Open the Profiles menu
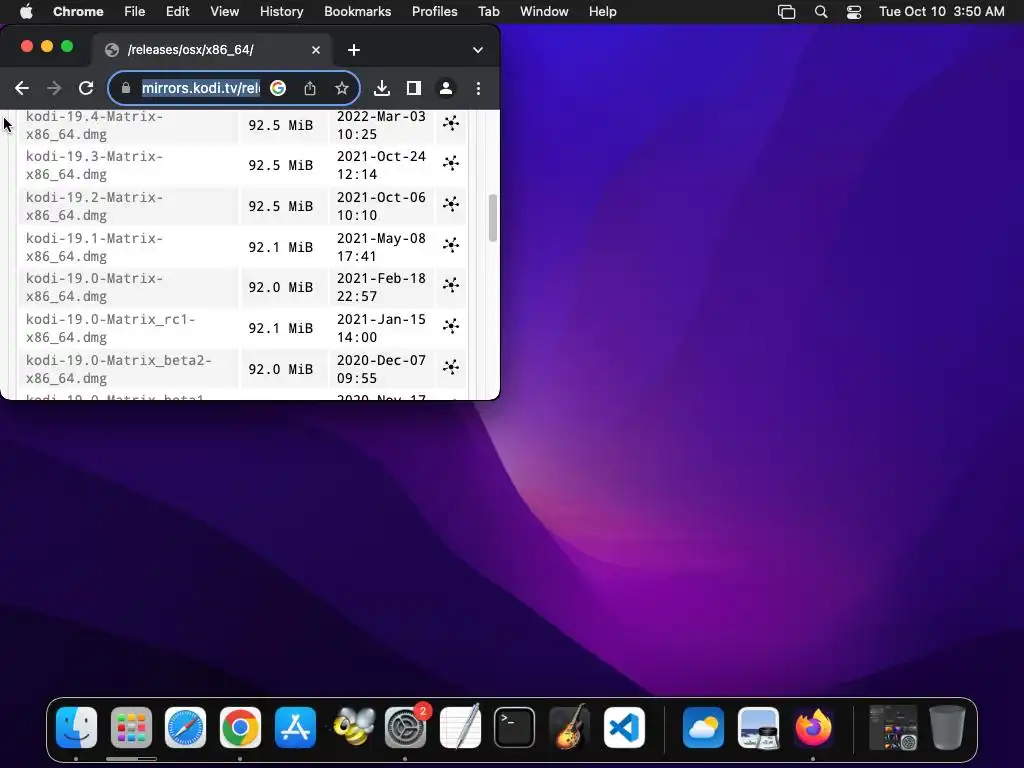 coord(434,12)
